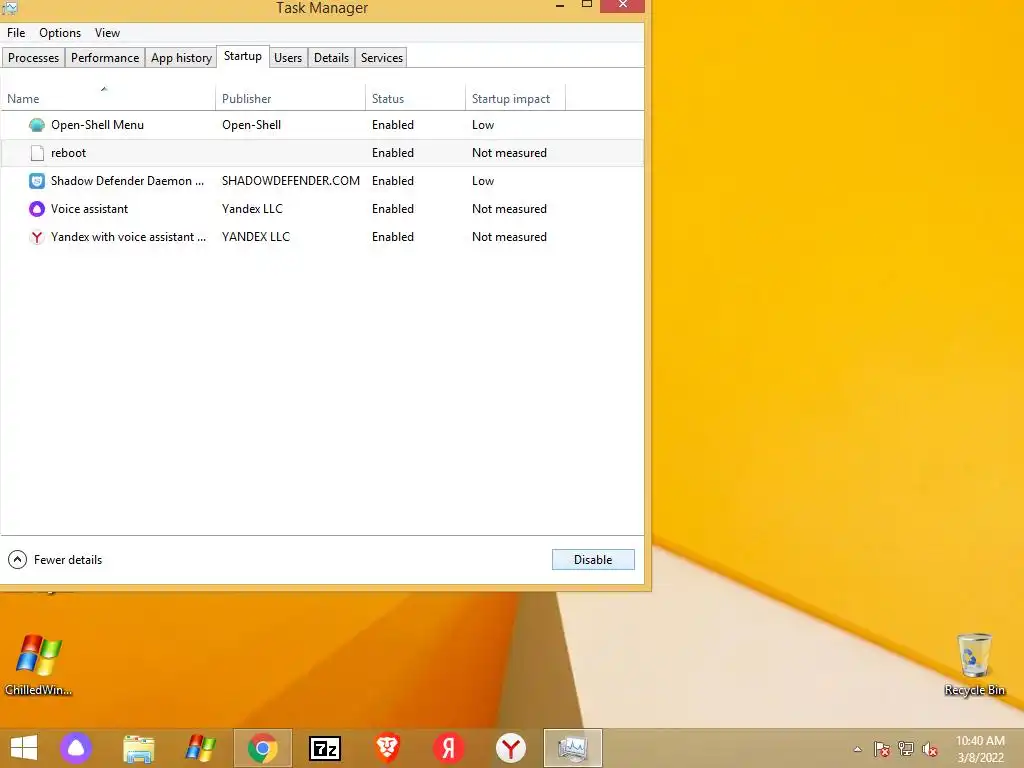Select the Shadow Defender Daemon entry name
The width and height of the screenshot is (1024, 768).
(x=127, y=181)
